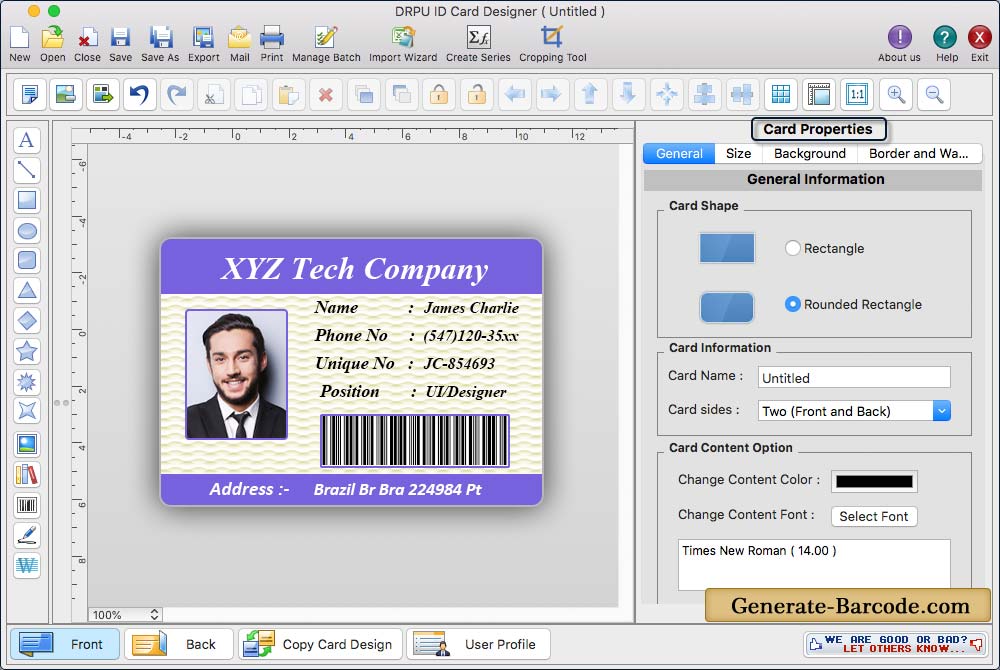Choose Rectangle card shape
The image size is (1000, 670).
point(792,248)
